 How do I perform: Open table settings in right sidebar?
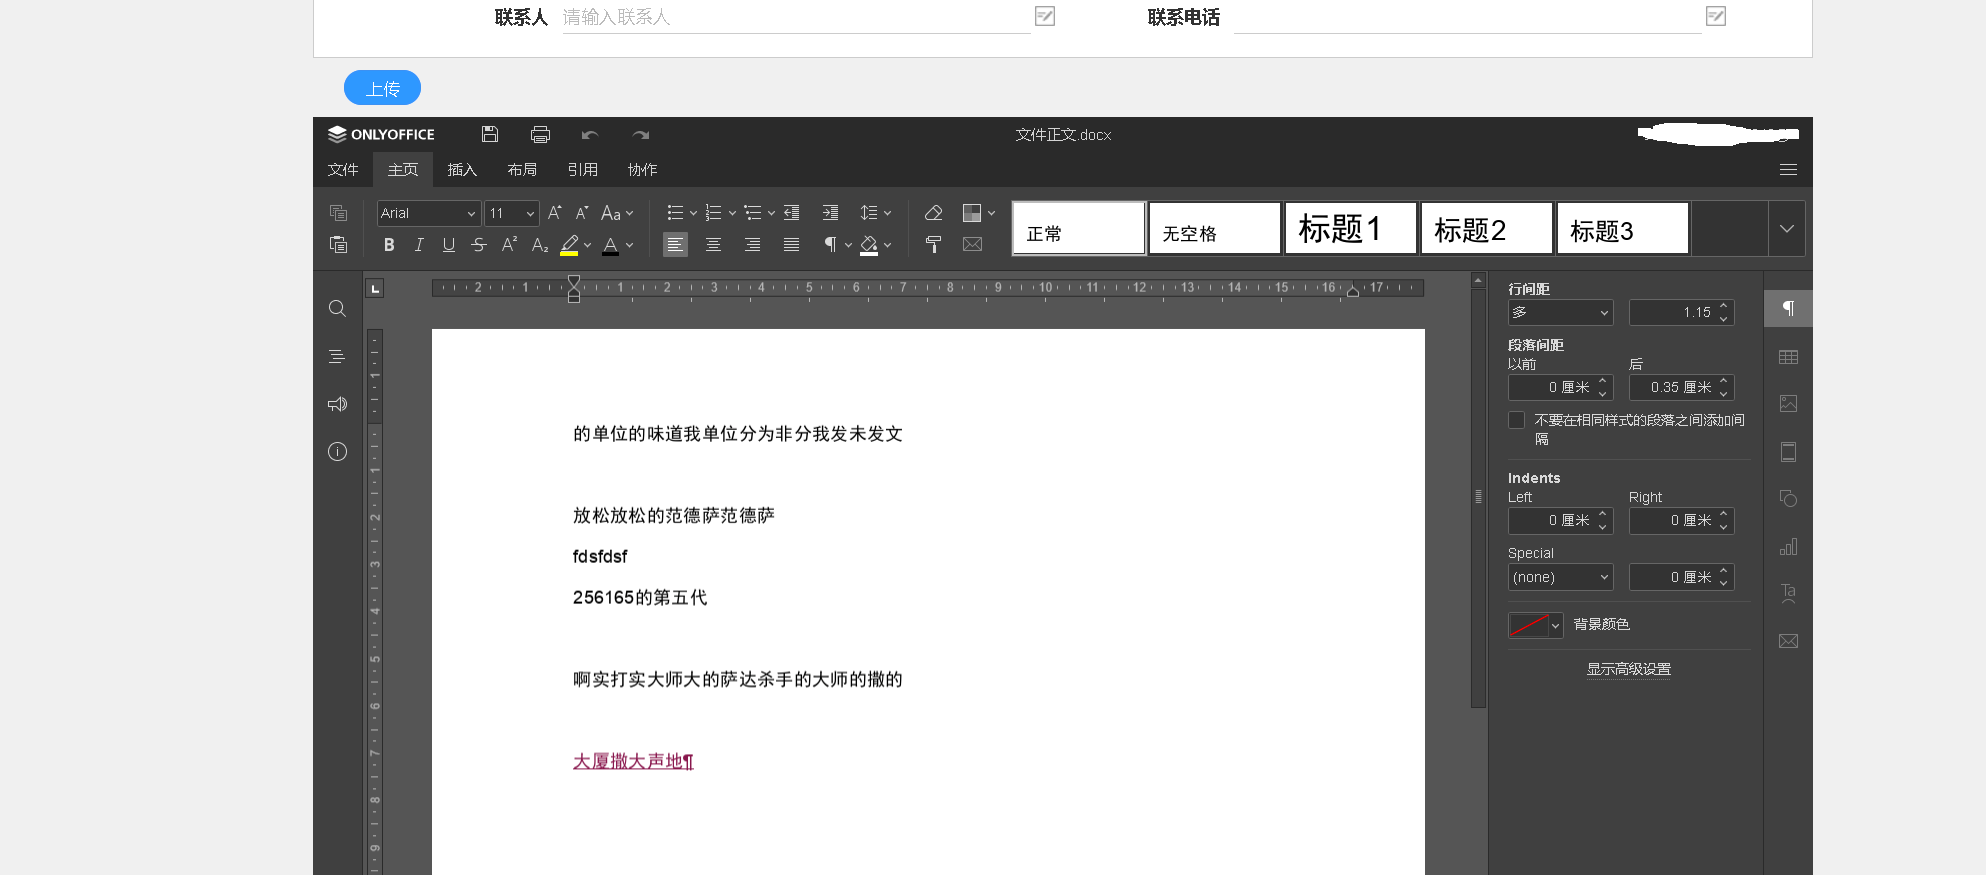click(1788, 357)
